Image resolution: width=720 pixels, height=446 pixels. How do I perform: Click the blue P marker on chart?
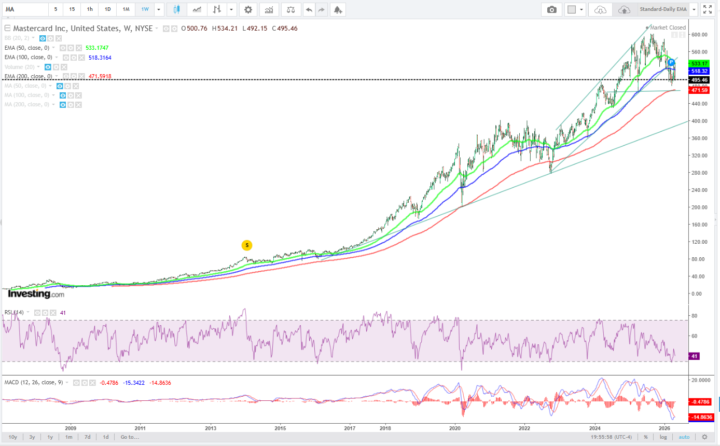coord(671,62)
